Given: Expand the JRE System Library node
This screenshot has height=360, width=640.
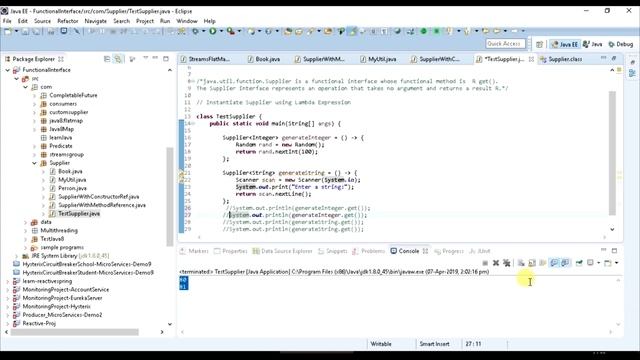Looking at the screenshot, I should [17, 256].
